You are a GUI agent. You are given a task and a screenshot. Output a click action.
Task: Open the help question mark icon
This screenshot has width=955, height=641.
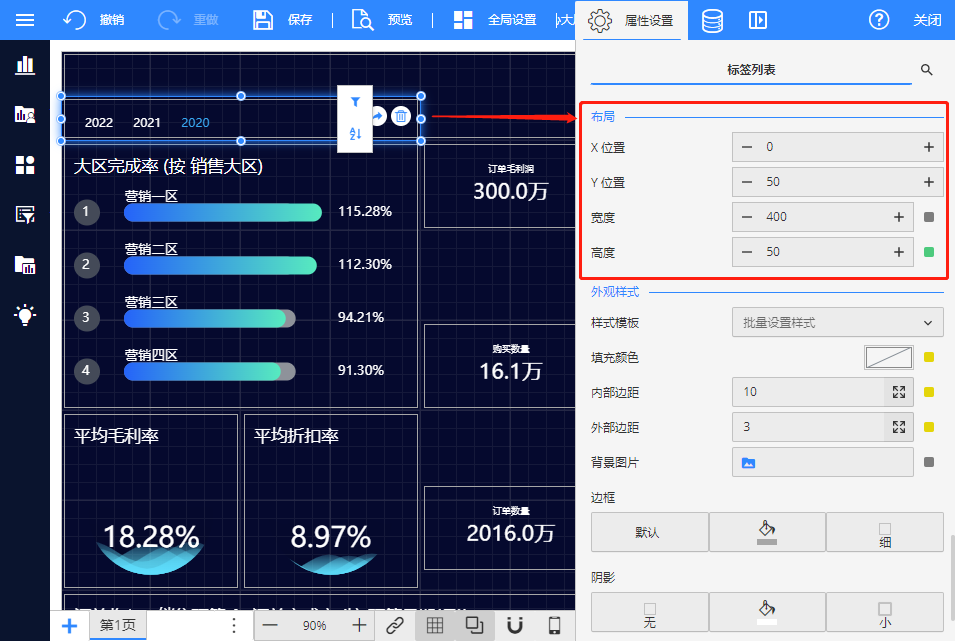(879, 20)
